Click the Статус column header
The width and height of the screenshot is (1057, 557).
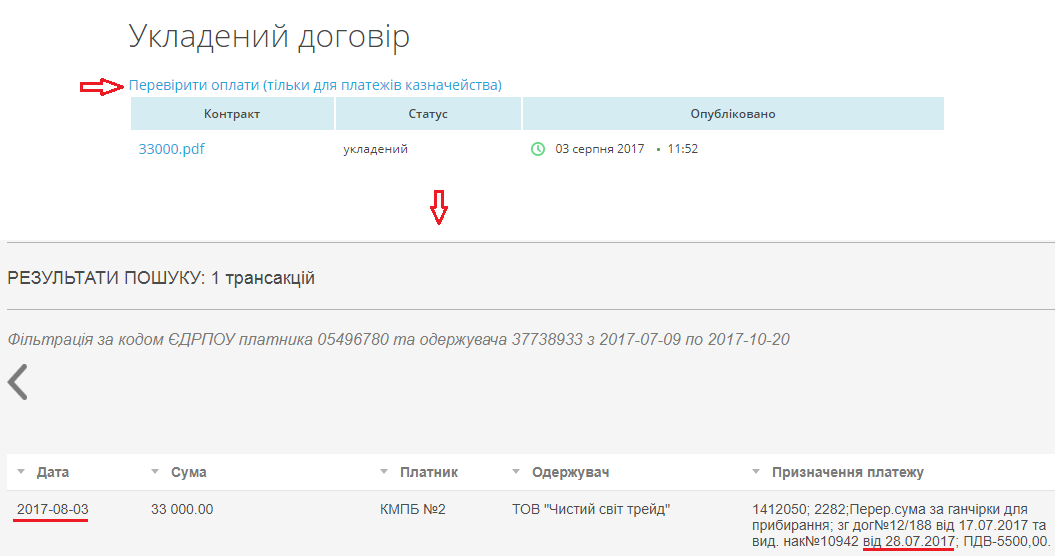click(x=428, y=114)
